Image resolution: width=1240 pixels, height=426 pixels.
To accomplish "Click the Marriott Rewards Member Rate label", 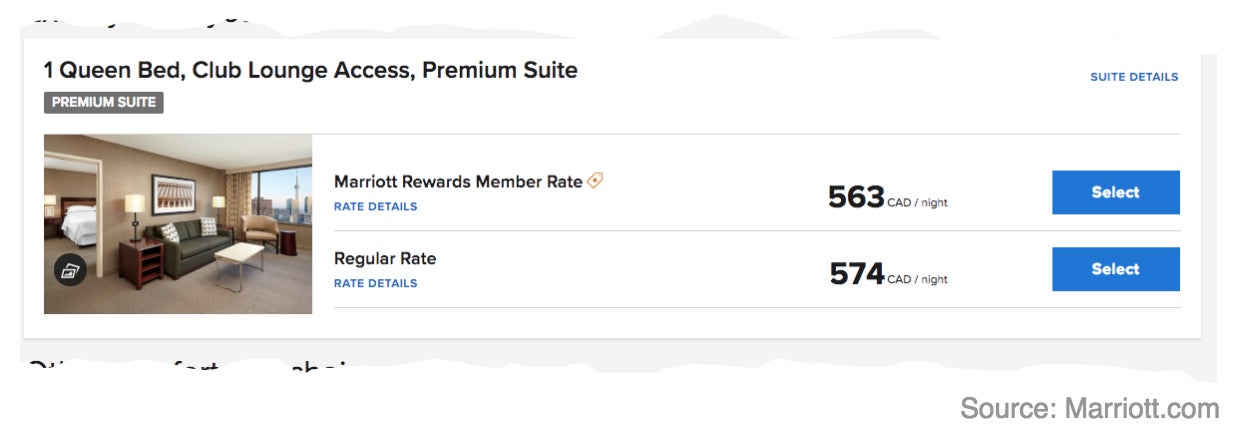I will [x=458, y=182].
